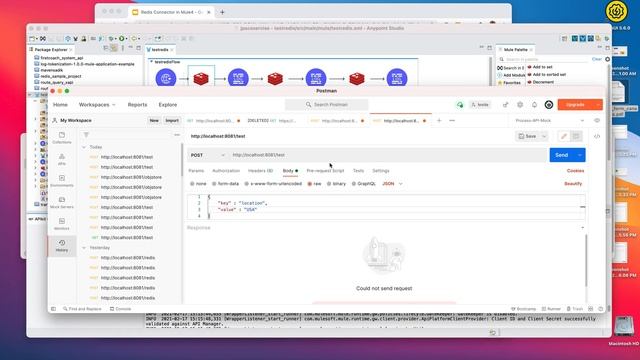640x360 pixels.
Task: Select the 'none' body type
Action: 198,184
